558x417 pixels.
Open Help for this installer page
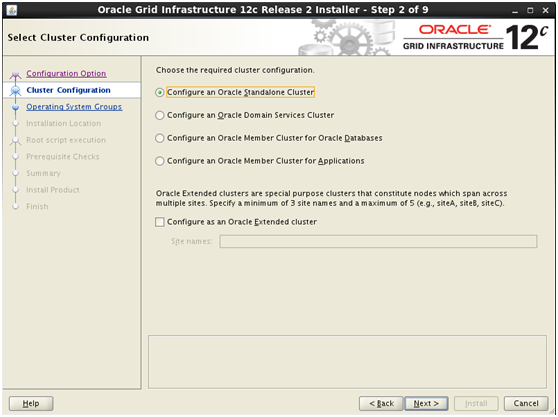tap(31, 403)
